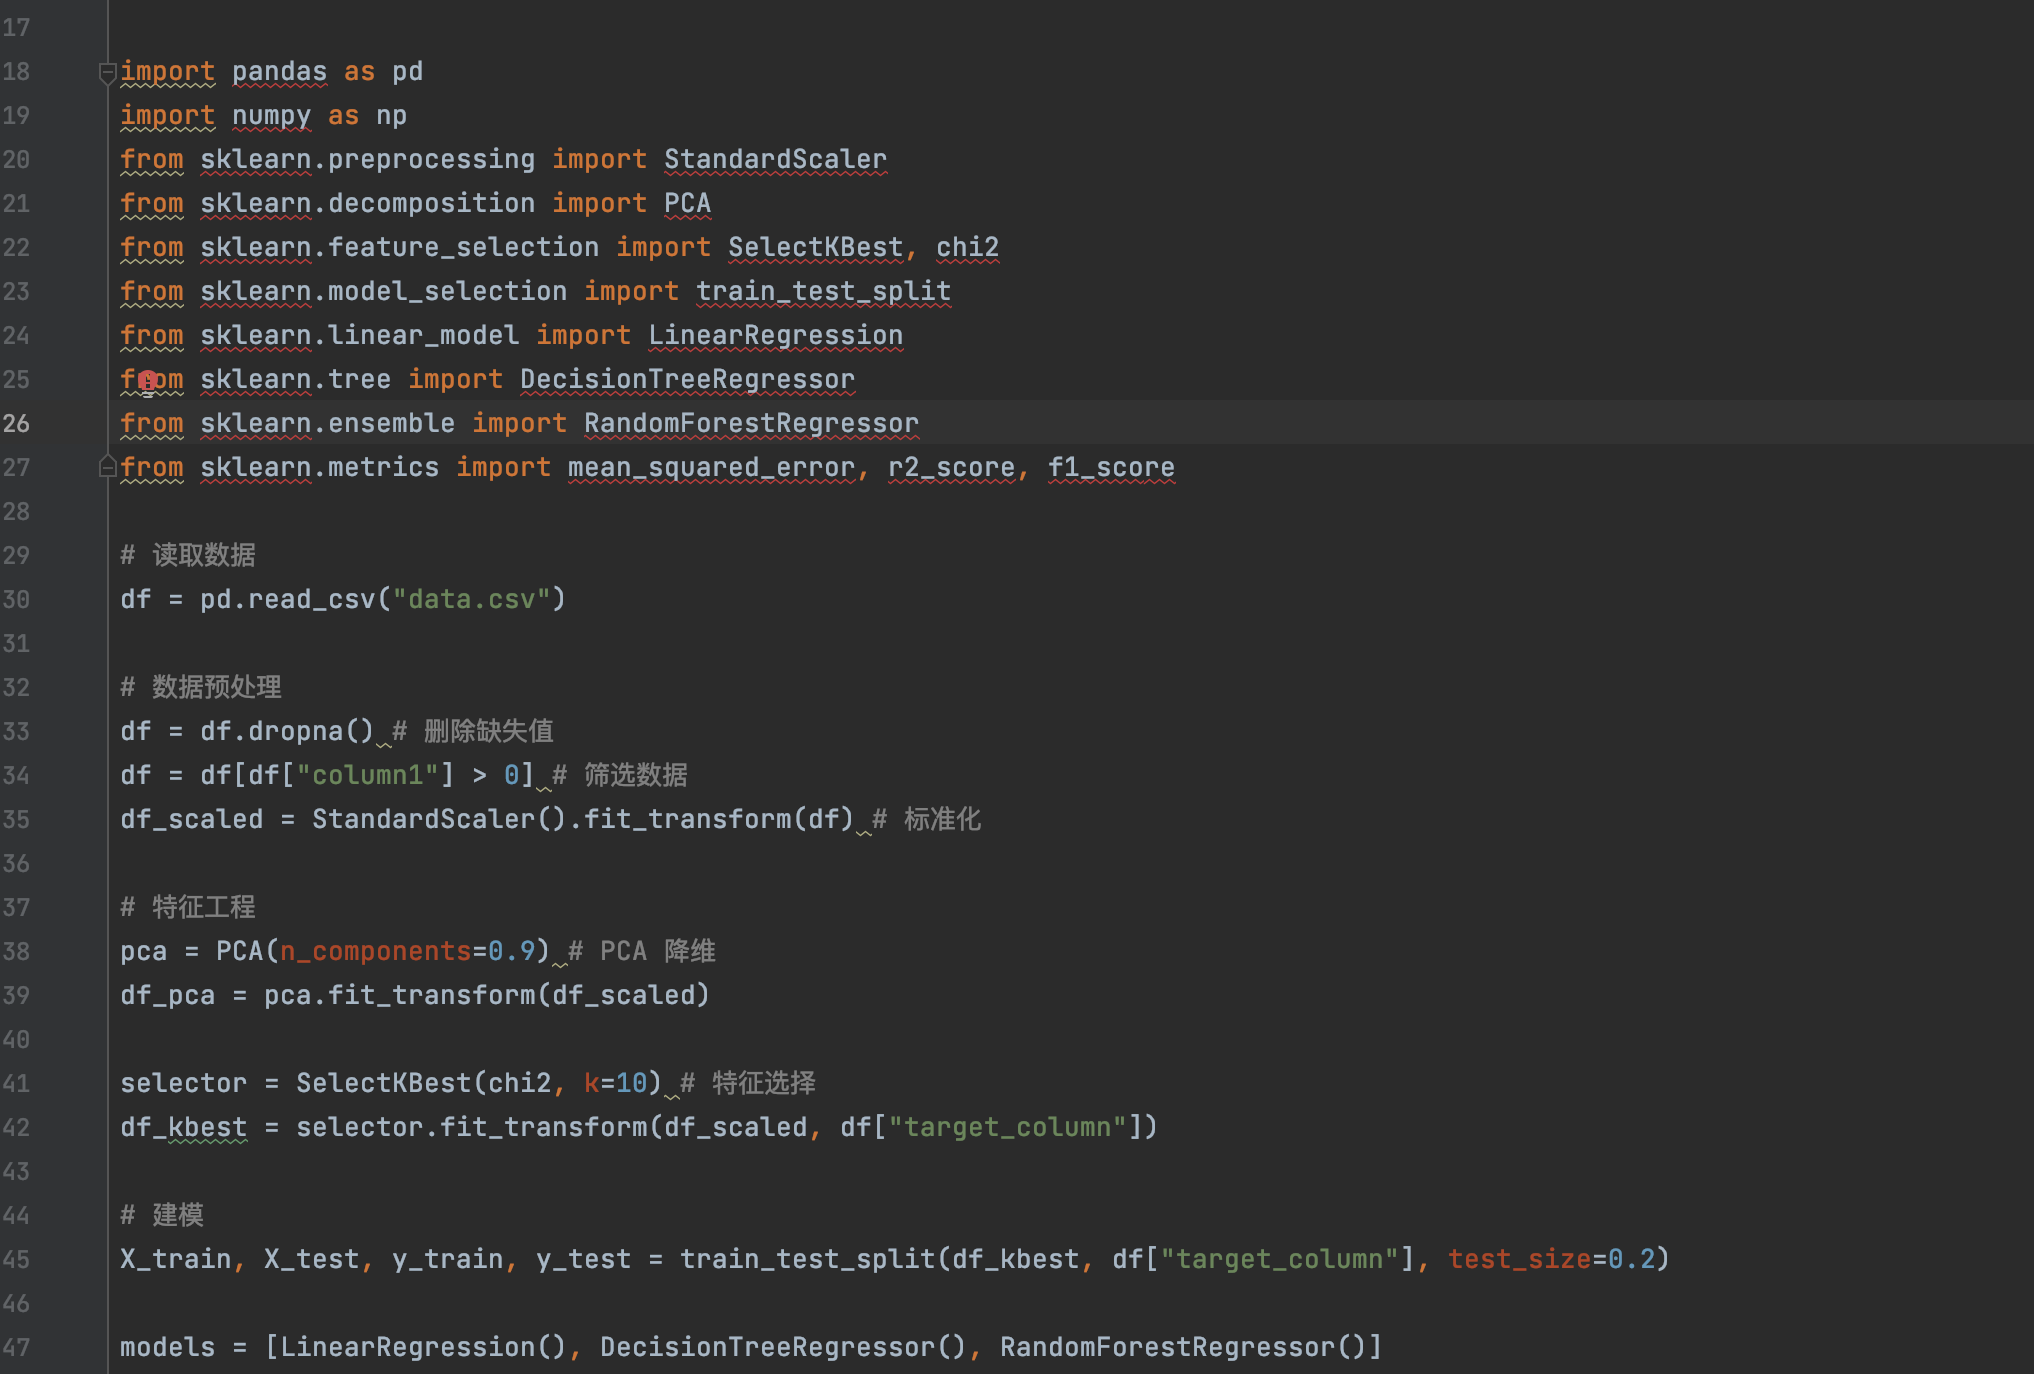Image resolution: width=2034 pixels, height=1374 pixels.
Task: Click 'df_scaled' at the start of line 35
Action: (x=191, y=820)
